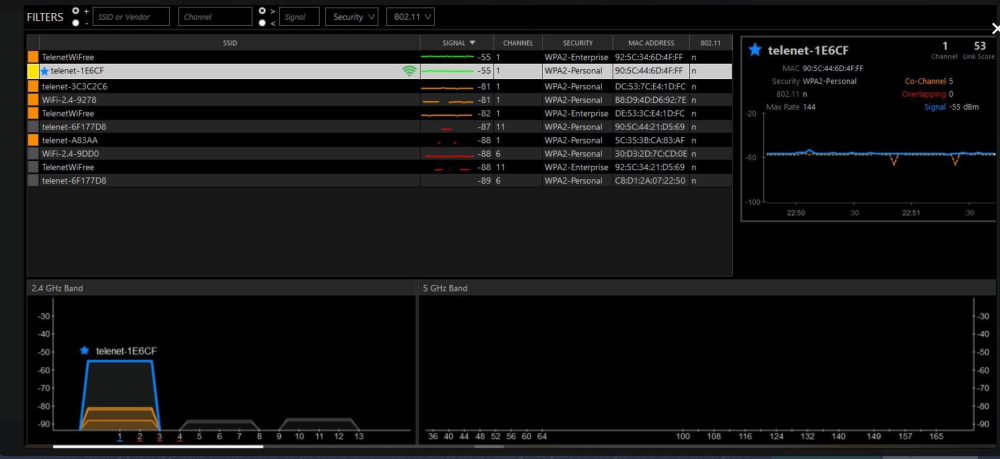Click the Co-Channel label in details panel

click(925, 81)
